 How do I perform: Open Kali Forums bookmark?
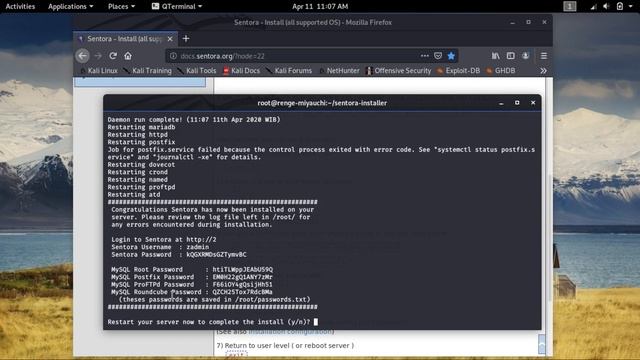click(x=289, y=71)
